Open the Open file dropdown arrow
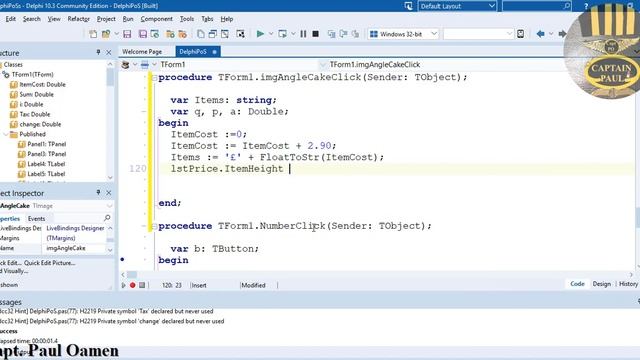640x360 pixels. [x=116, y=34]
